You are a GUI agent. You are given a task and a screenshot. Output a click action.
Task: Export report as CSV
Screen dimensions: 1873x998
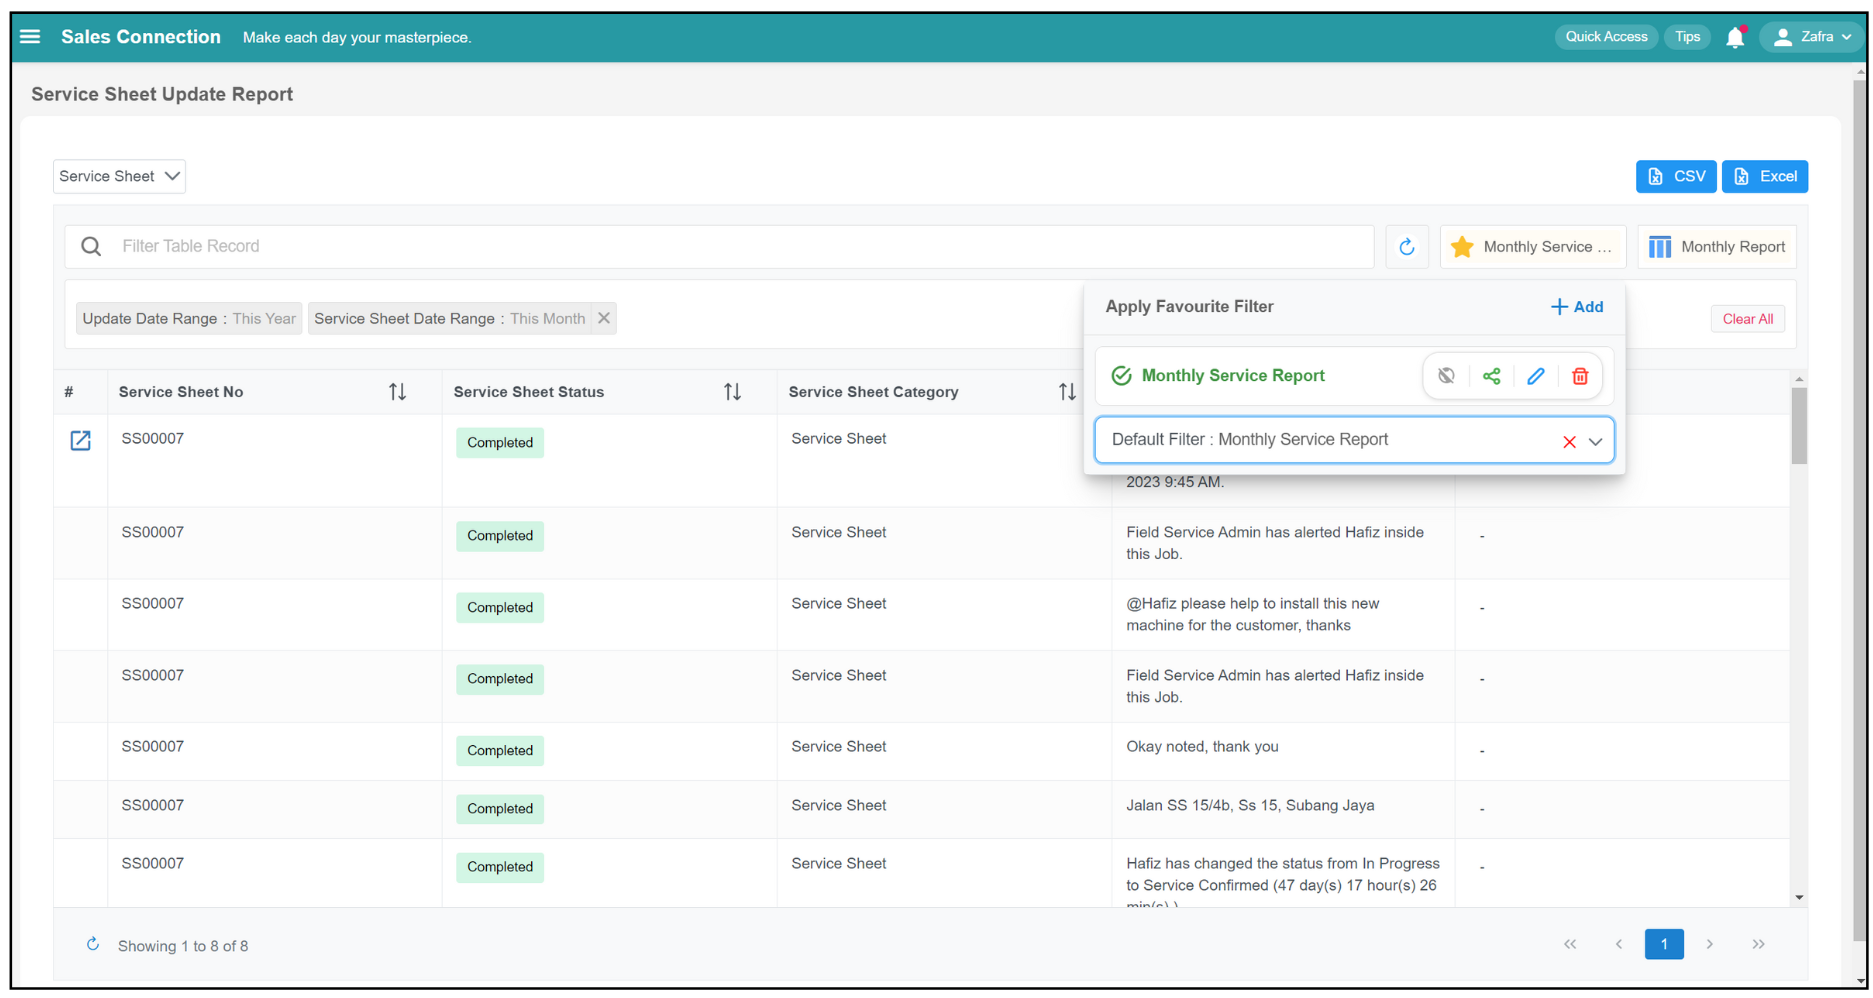[1676, 176]
